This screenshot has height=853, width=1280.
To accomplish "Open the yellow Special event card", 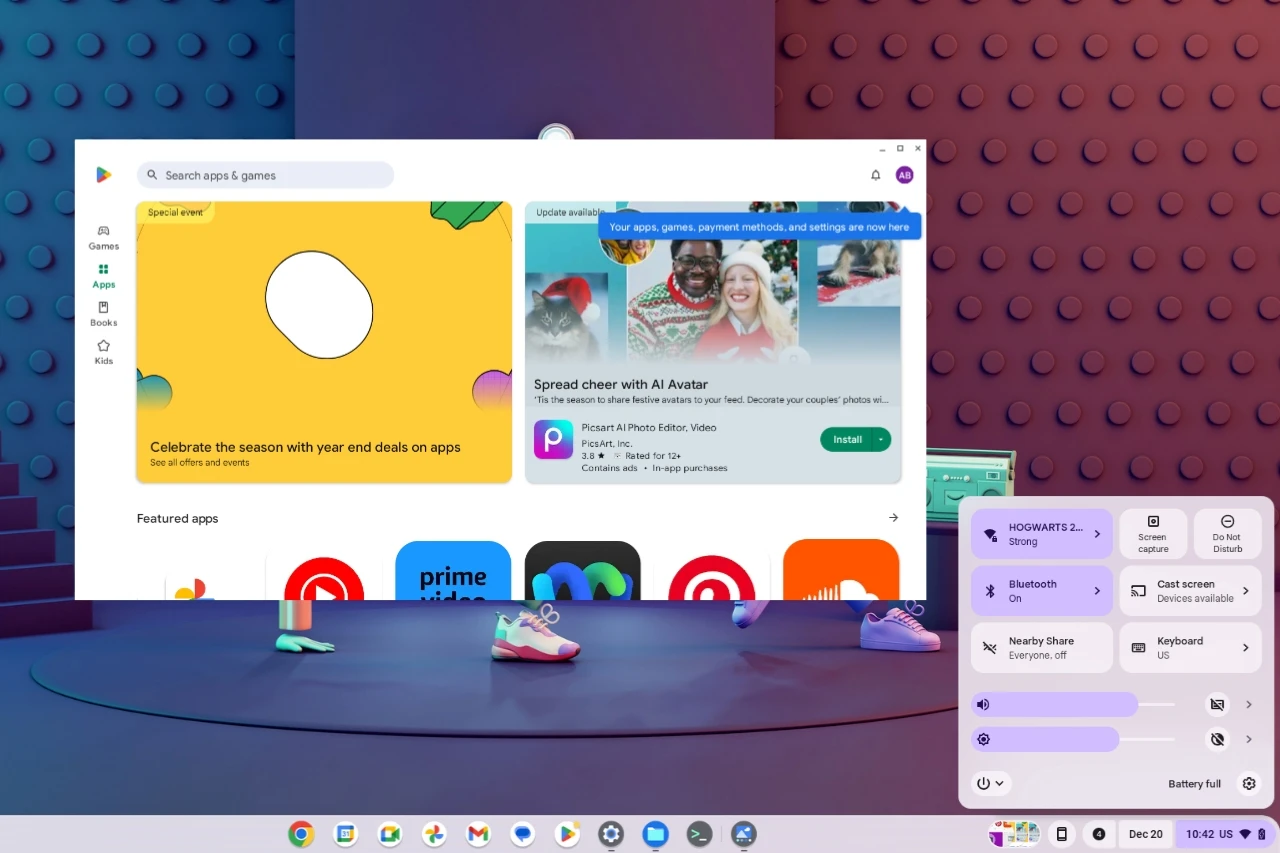I will click(x=324, y=343).
